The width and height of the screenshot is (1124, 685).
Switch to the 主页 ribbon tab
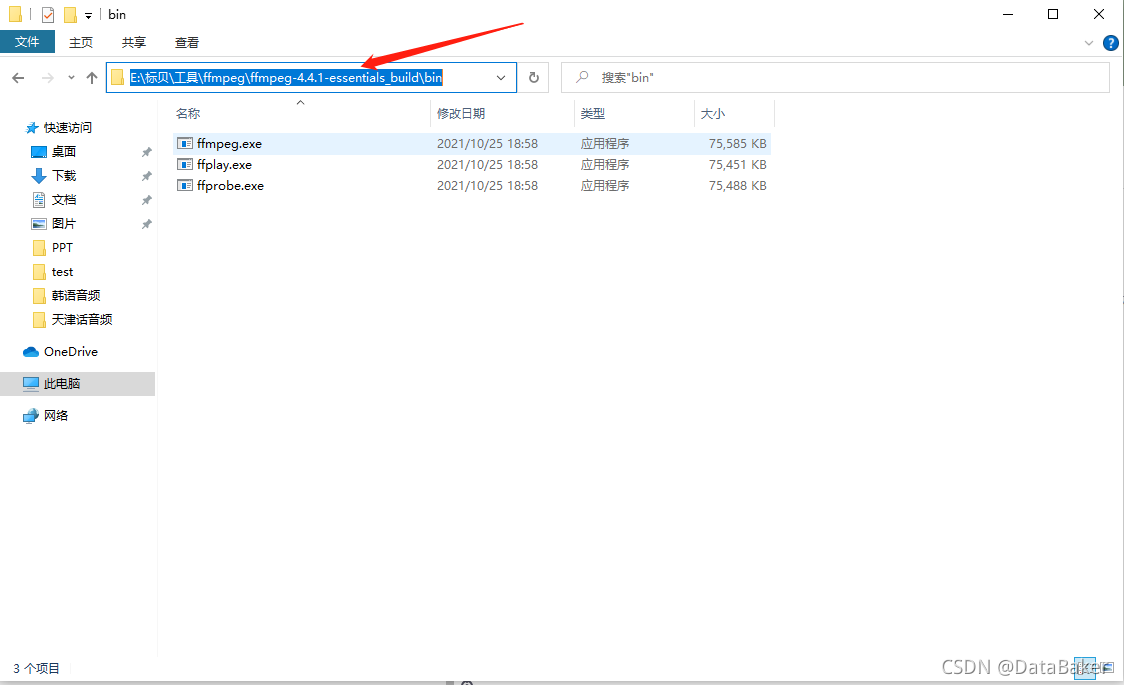pos(81,42)
